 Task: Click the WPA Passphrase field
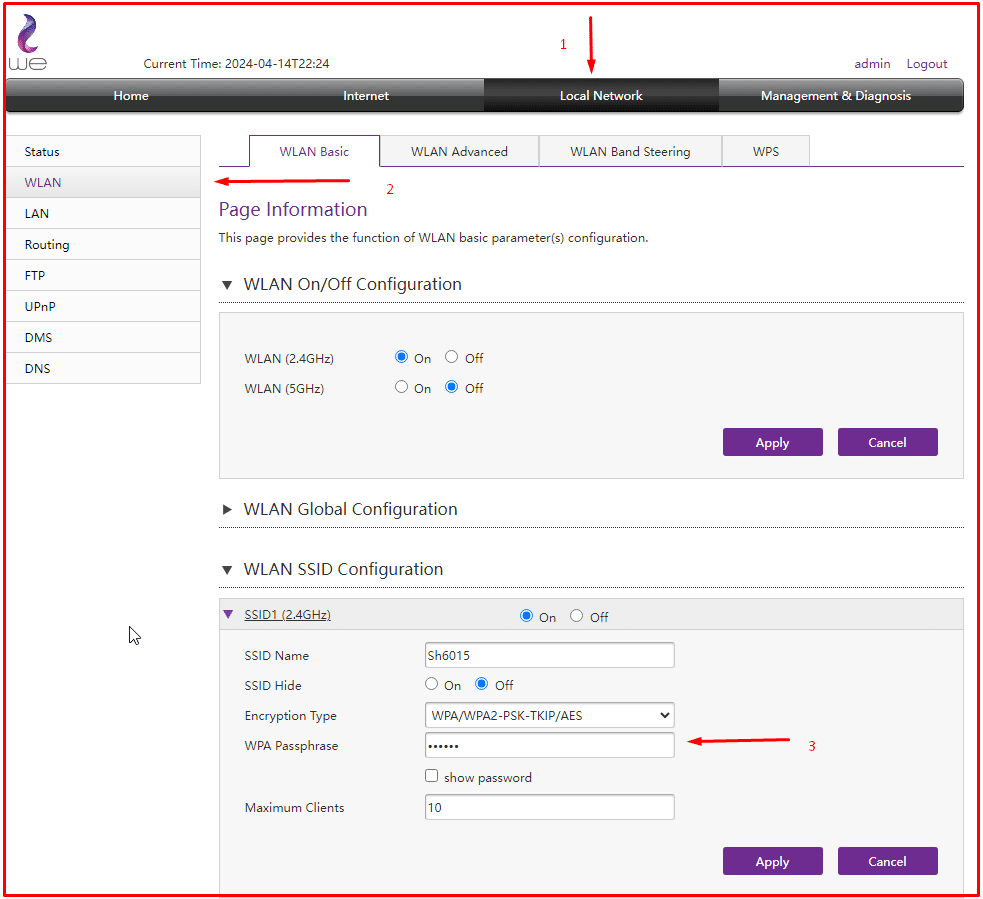click(549, 746)
